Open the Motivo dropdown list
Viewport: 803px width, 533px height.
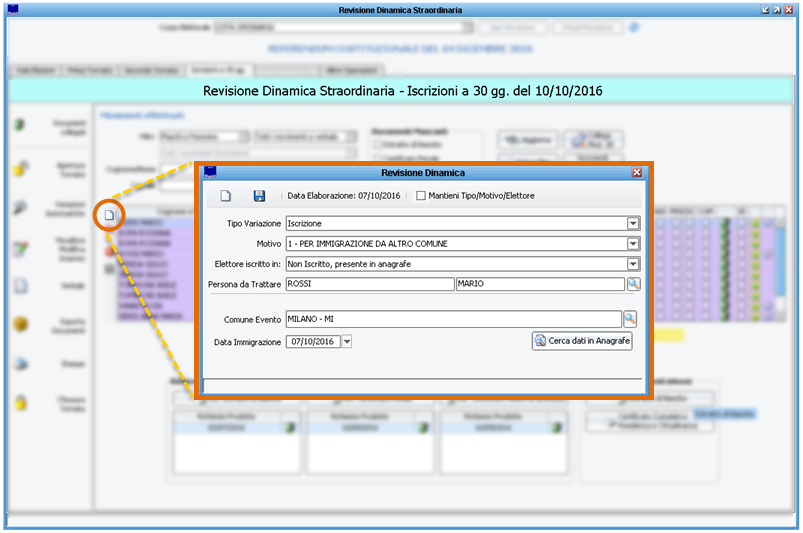click(x=633, y=244)
